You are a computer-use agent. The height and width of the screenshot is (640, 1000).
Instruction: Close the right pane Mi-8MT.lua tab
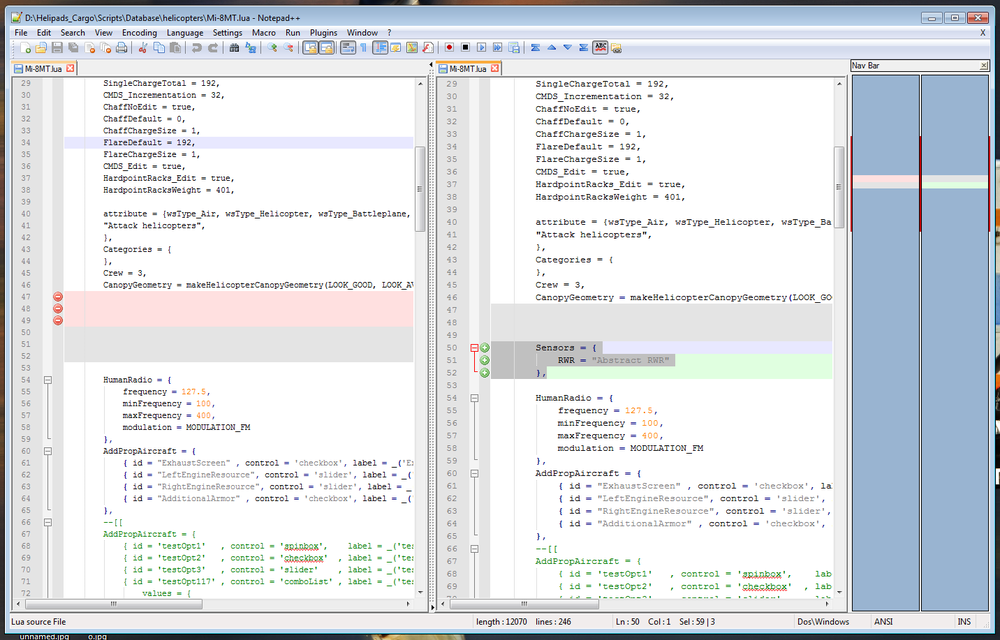pos(494,69)
